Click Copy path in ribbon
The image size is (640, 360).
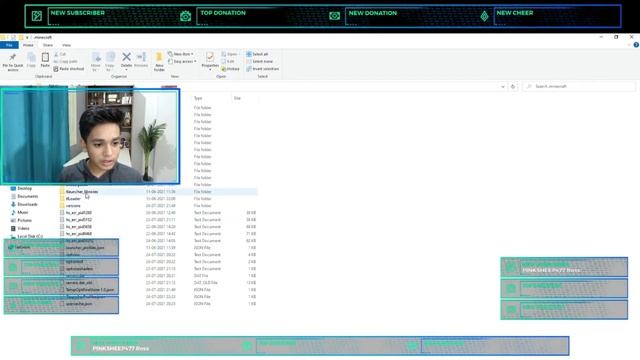(65, 61)
